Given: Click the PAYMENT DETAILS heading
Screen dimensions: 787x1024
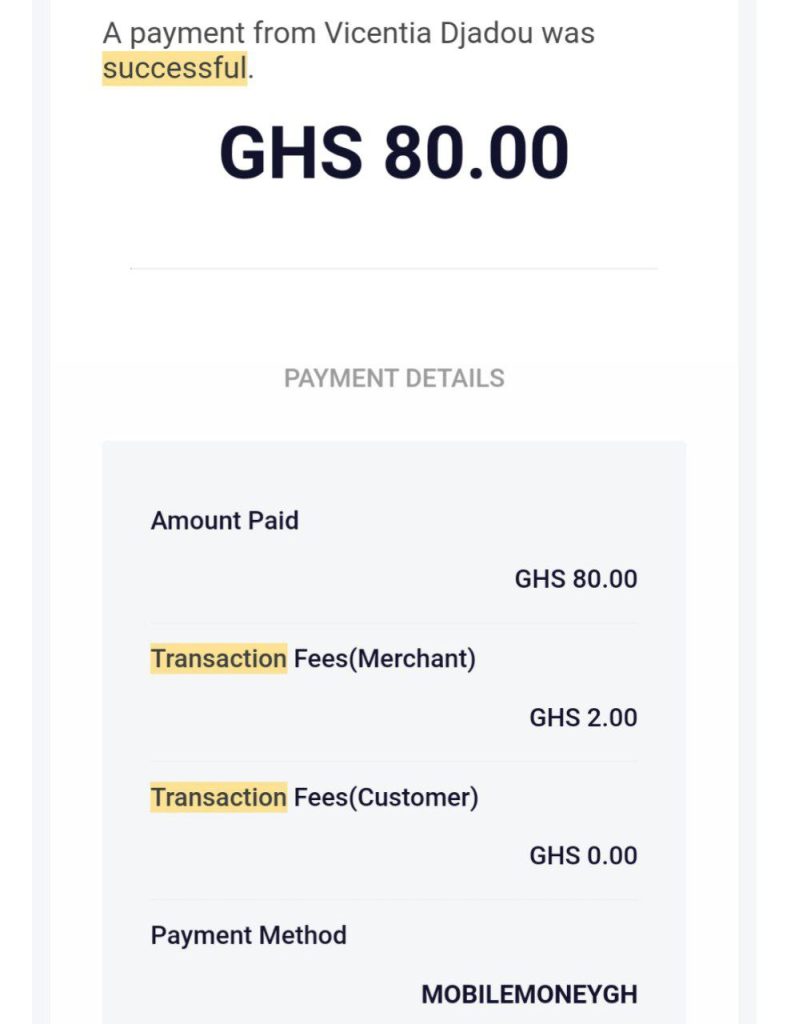Looking at the screenshot, I should (394, 379).
